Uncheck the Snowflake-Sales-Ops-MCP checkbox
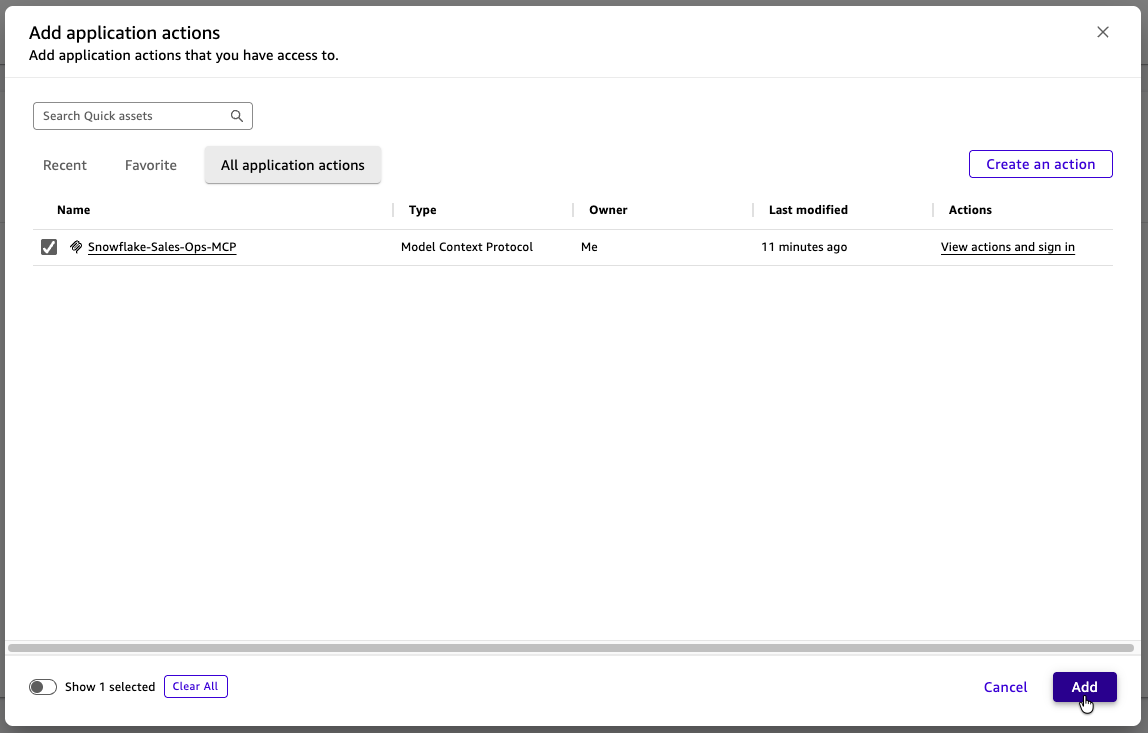The height and width of the screenshot is (733, 1148). pyautogui.click(x=49, y=247)
